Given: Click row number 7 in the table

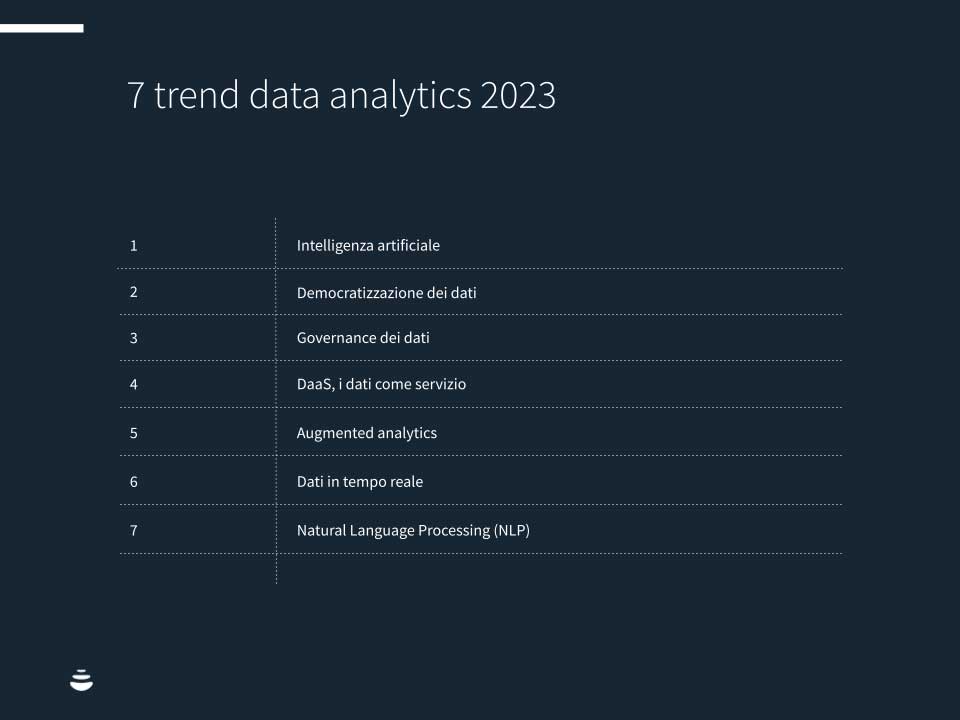Looking at the screenshot, I should pos(133,531).
